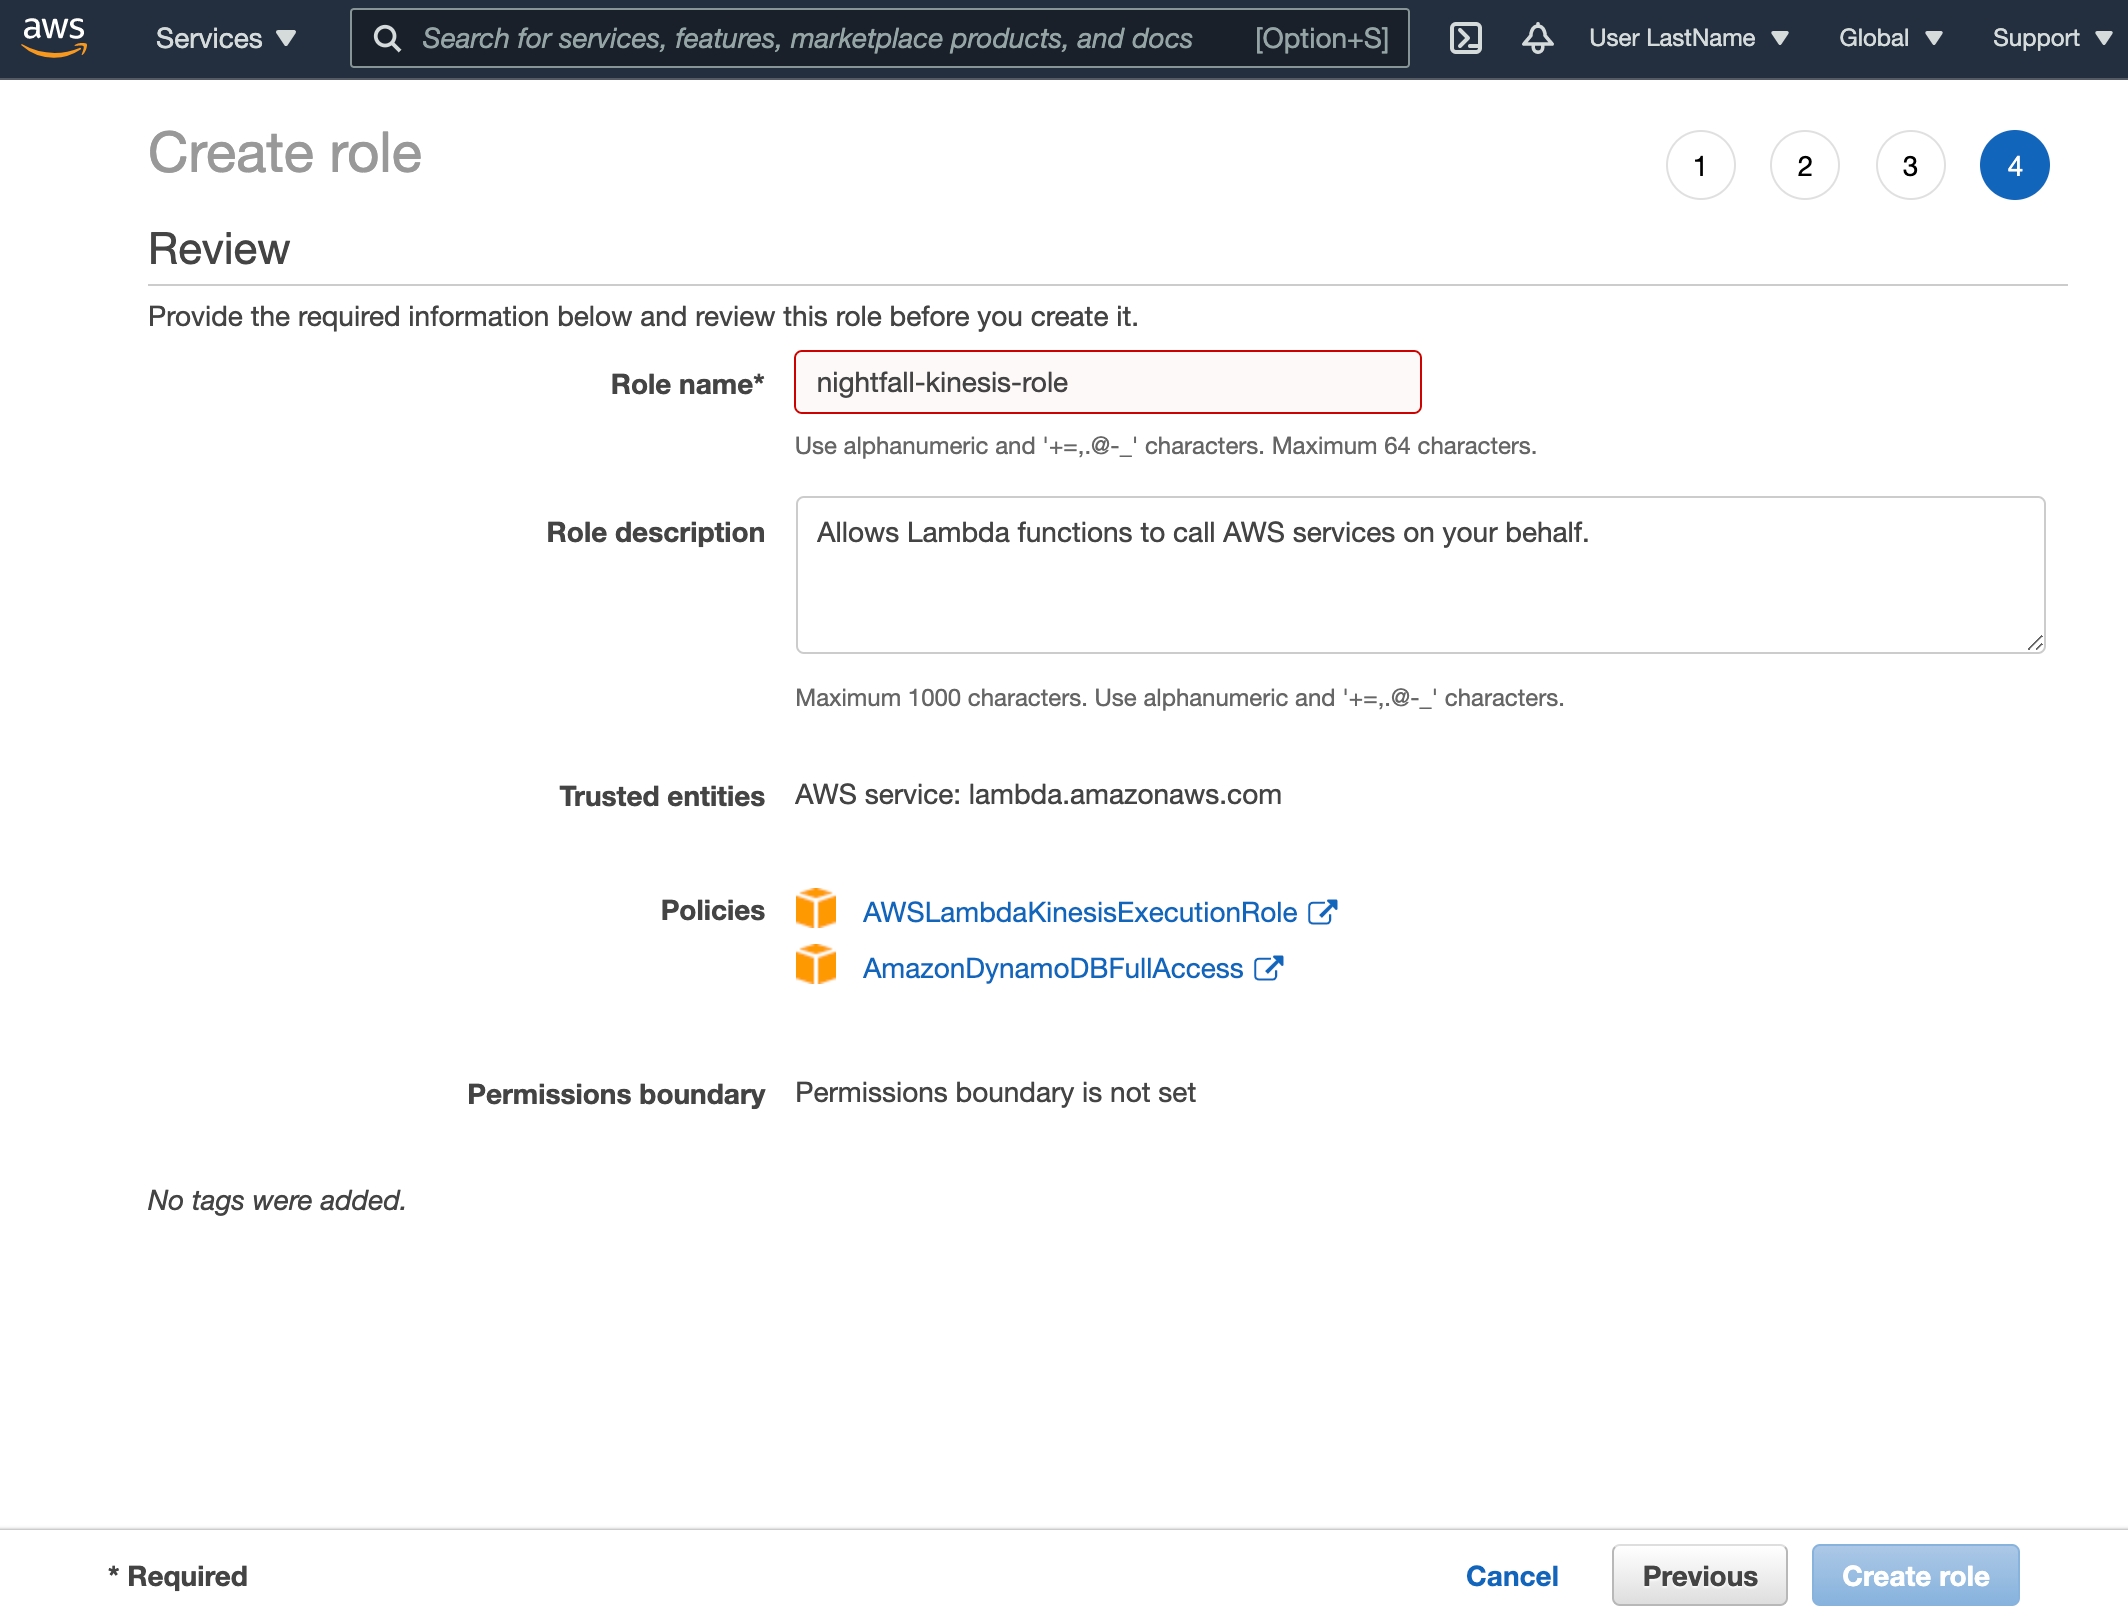The image size is (2128, 1618).
Task: Go to wizard step 1
Action: coord(1700,165)
